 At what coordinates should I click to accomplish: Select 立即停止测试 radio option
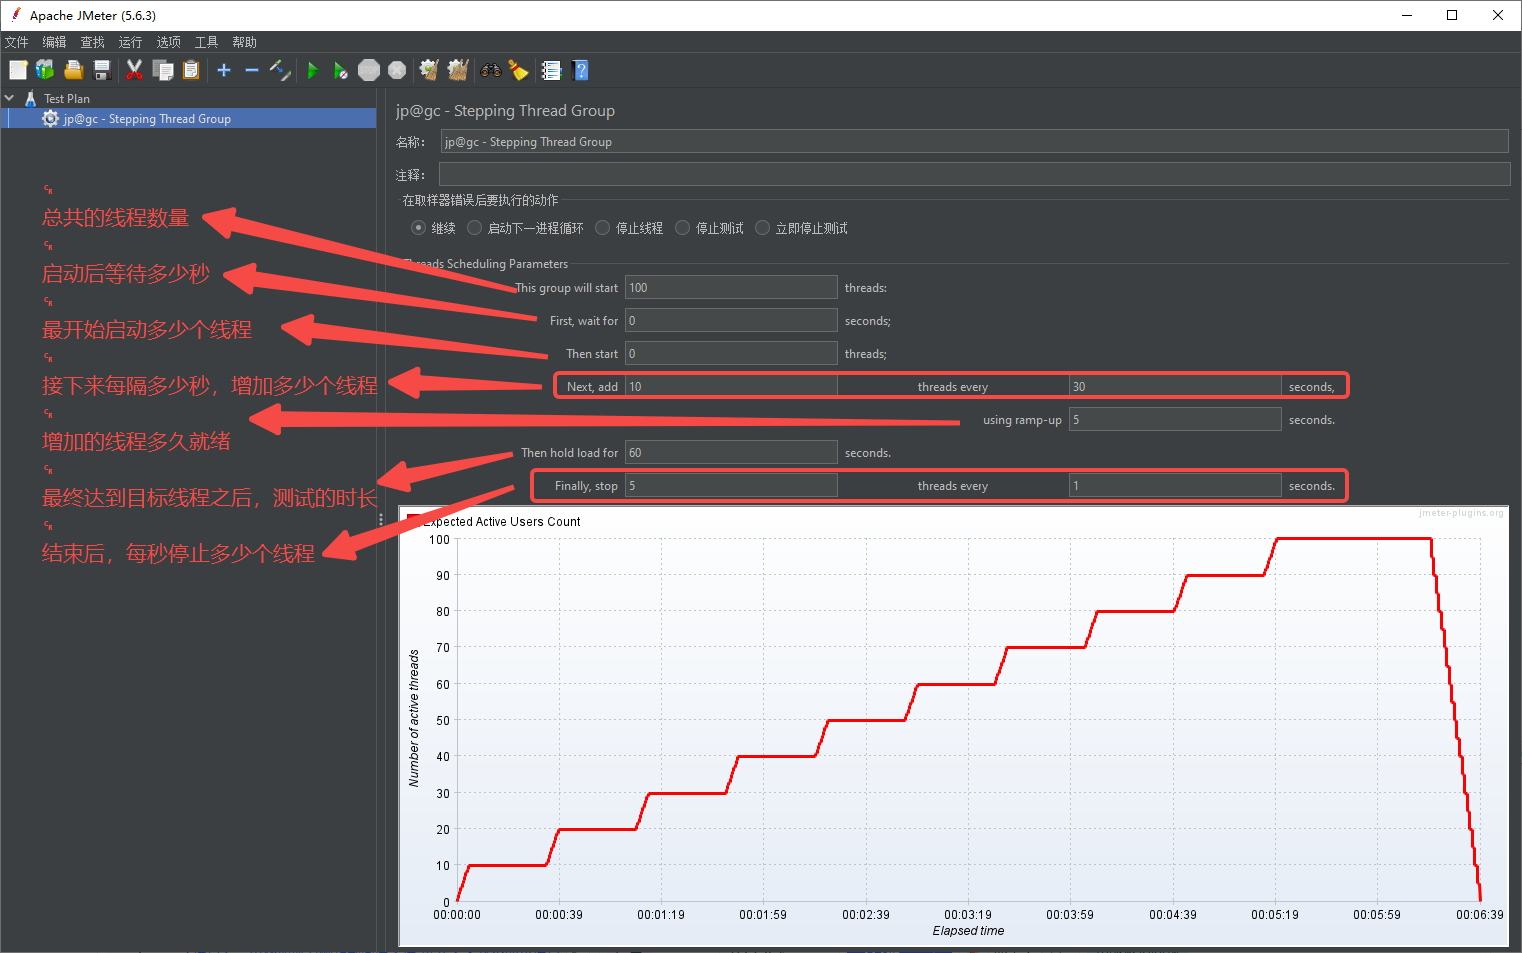tap(763, 228)
